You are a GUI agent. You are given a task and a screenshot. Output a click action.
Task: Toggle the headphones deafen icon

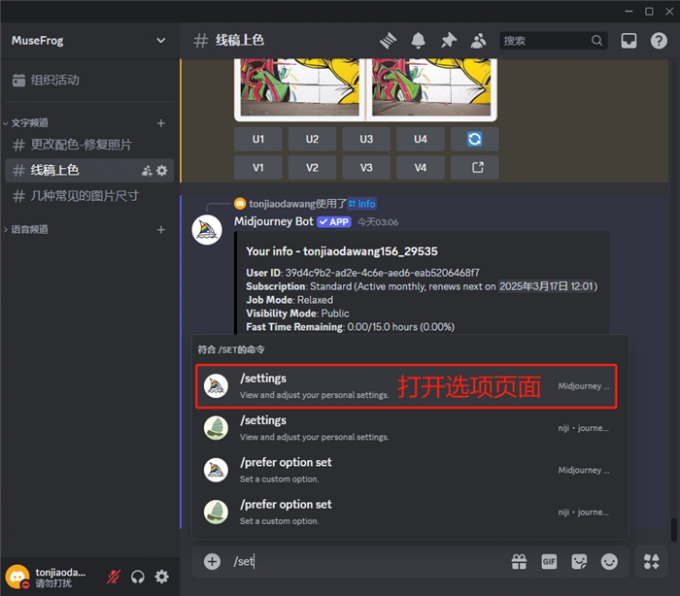[137, 577]
